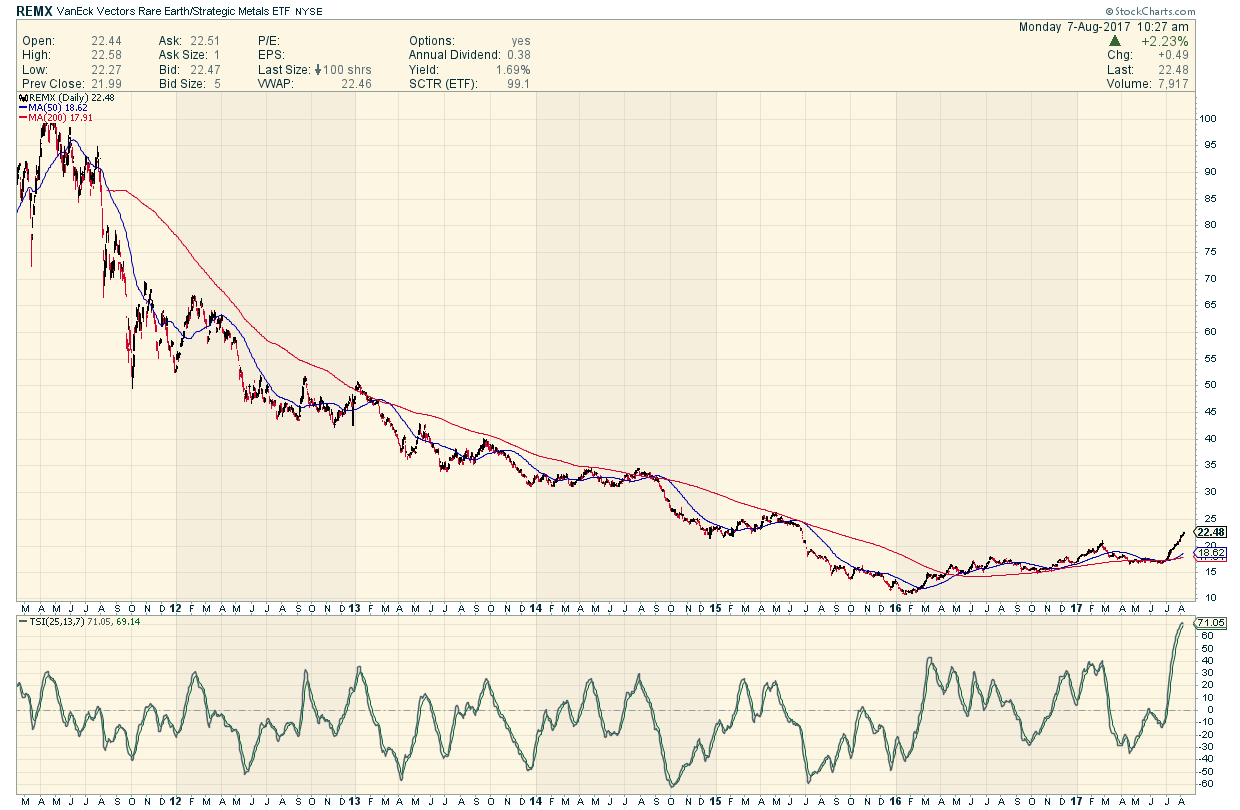Image resolution: width=1240 pixels, height=810 pixels.
Task: Click the Options value yes
Action: point(520,42)
